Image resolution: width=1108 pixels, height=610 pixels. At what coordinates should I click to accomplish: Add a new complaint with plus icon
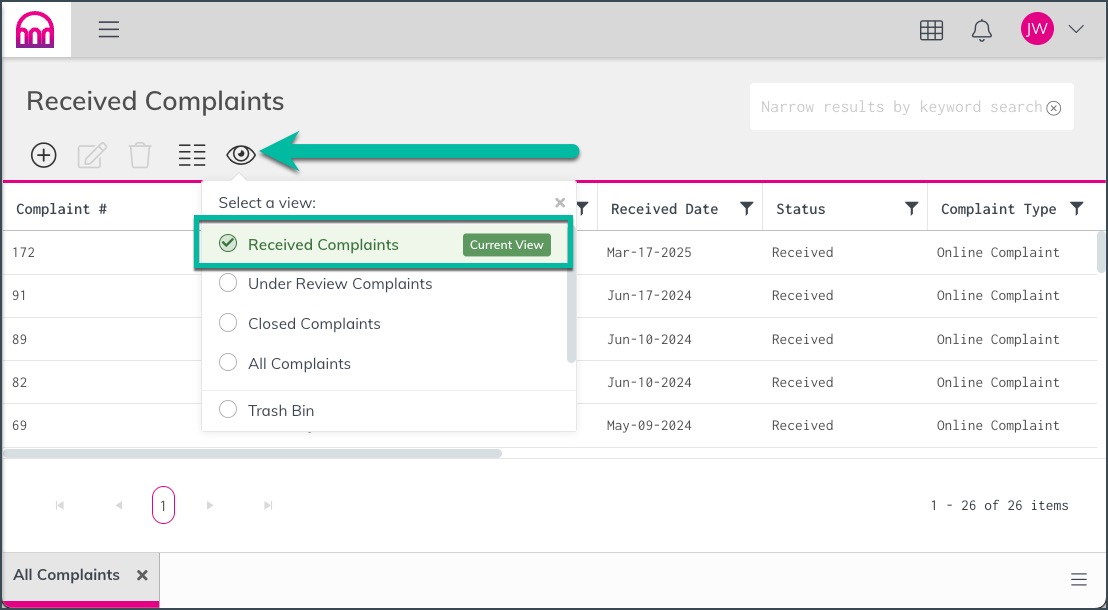(44, 155)
